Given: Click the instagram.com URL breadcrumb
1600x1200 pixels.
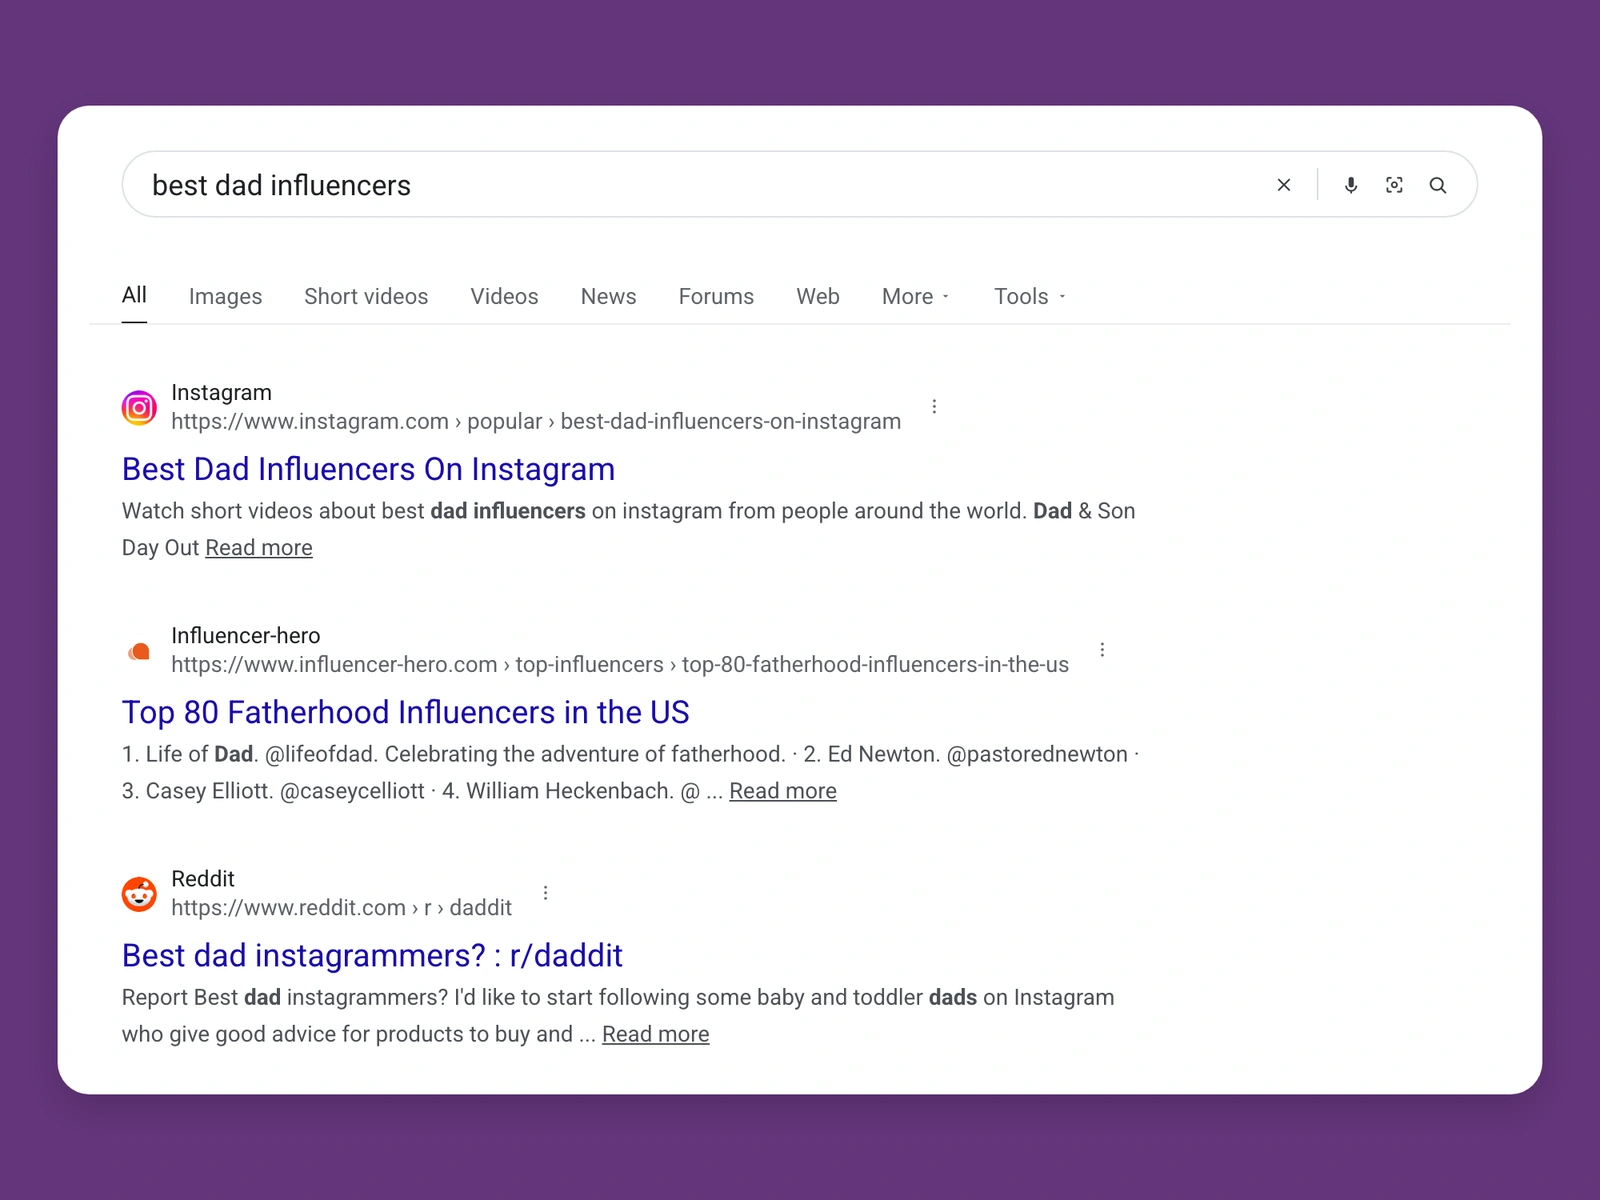Looking at the screenshot, I should (x=536, y=421).
